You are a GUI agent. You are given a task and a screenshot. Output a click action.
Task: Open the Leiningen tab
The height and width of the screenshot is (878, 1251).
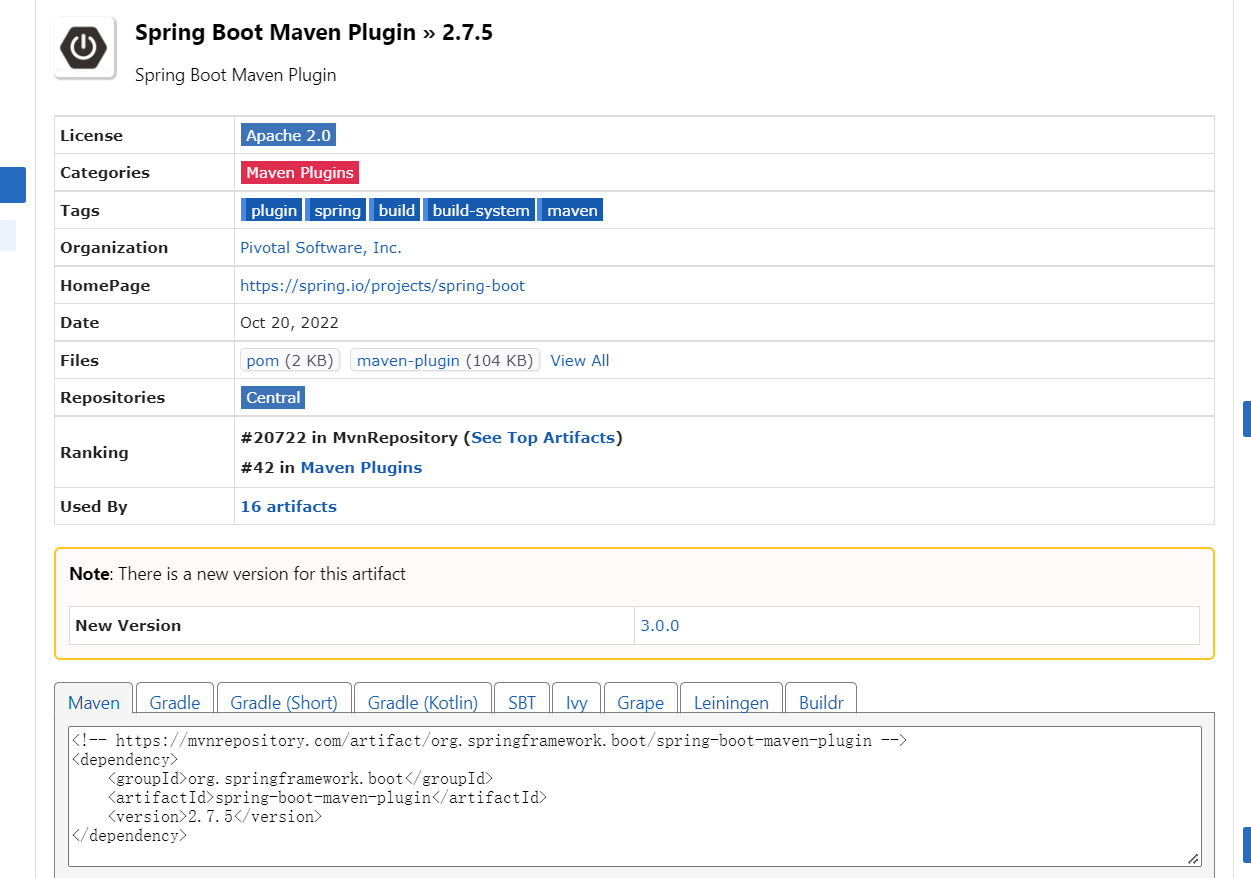pyautogui.click(x=731, y=703)
